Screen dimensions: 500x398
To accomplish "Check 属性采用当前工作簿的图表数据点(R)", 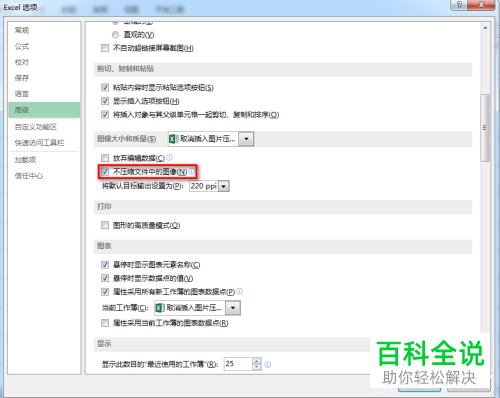I will coord(105,323).
